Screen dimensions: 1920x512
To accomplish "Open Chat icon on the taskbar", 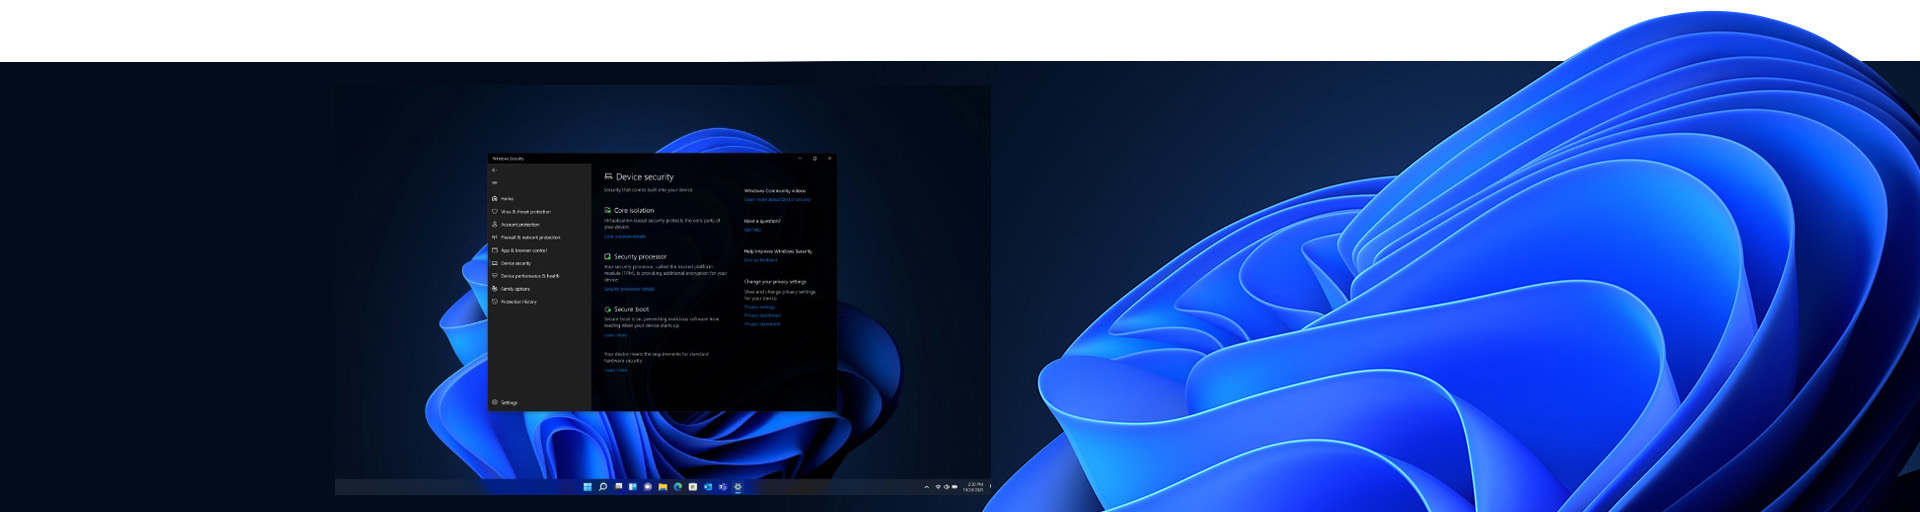I will point(648,487).
